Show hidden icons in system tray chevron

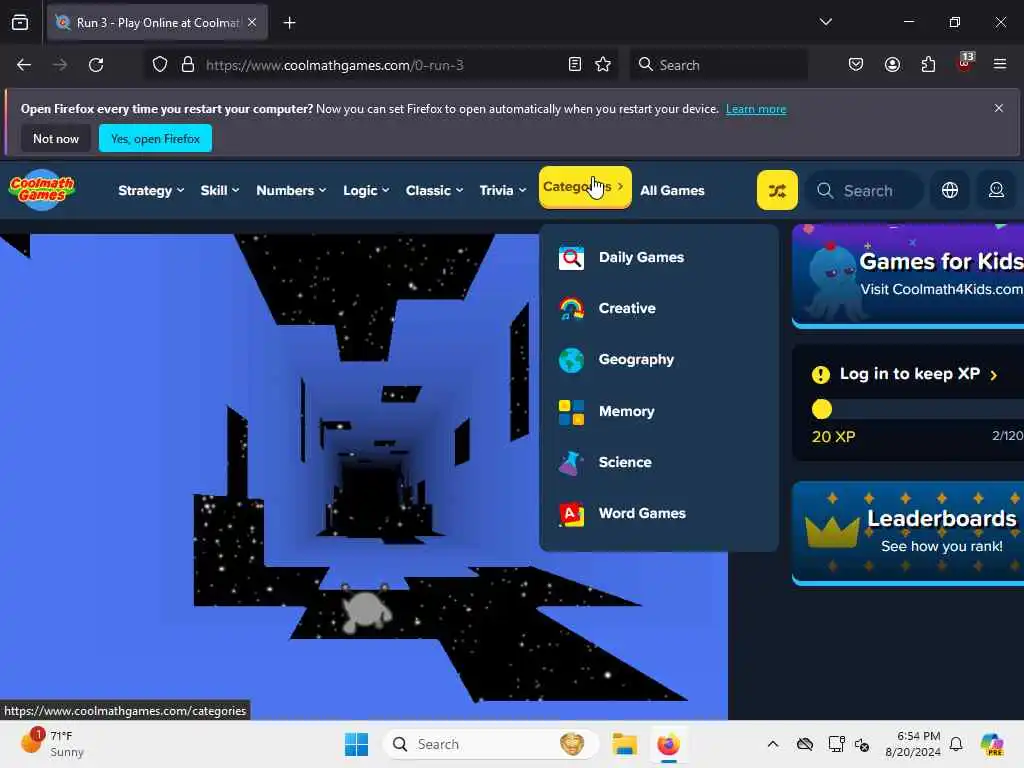tap(773, 744)
